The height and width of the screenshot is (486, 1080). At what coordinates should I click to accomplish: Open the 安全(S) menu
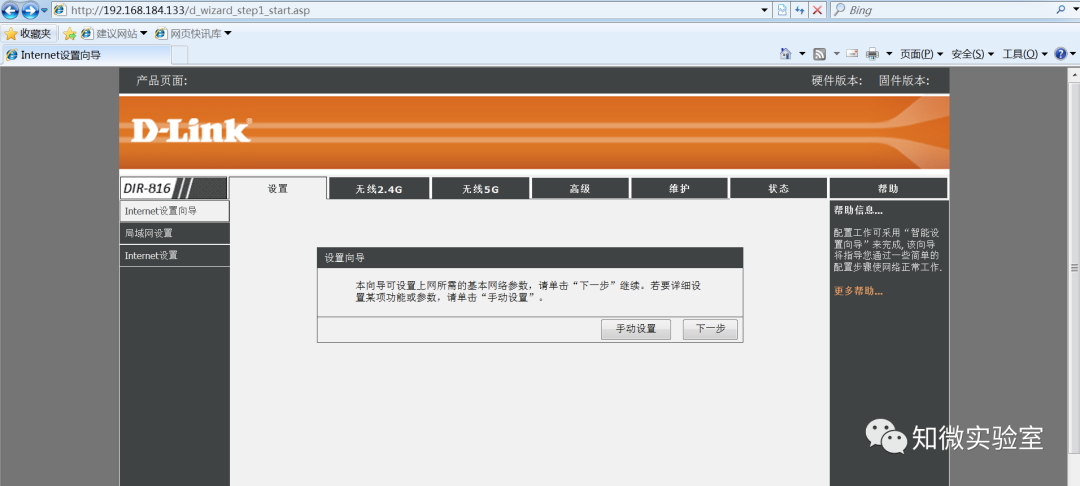click(973, 54)
